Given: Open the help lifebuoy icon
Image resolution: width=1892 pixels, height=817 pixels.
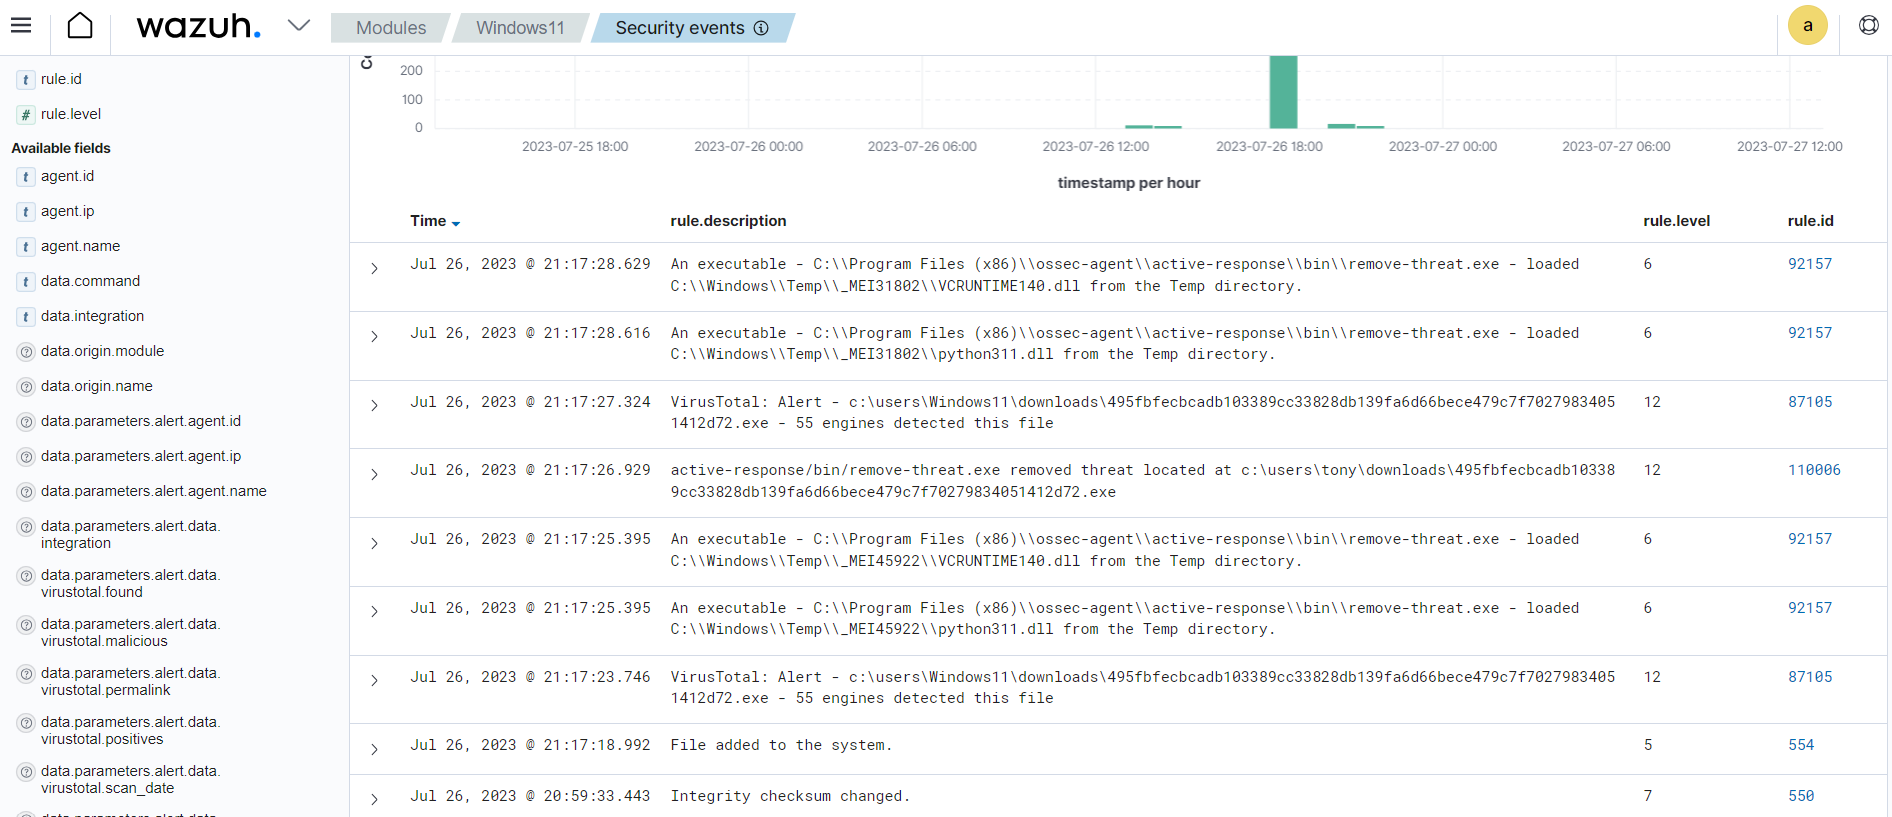Looking at the screenshot, I should point(1869,26).
